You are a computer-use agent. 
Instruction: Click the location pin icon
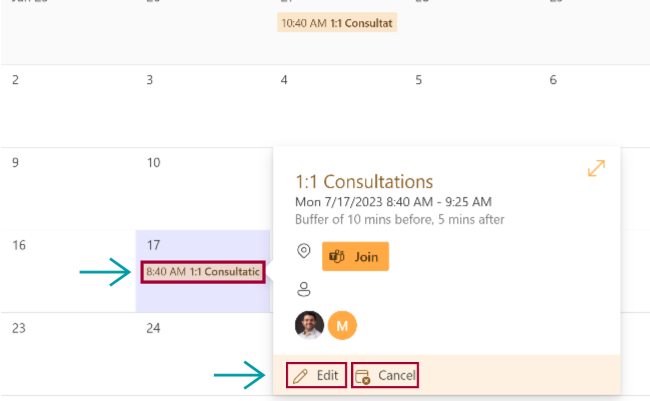(x=304, y=251)
